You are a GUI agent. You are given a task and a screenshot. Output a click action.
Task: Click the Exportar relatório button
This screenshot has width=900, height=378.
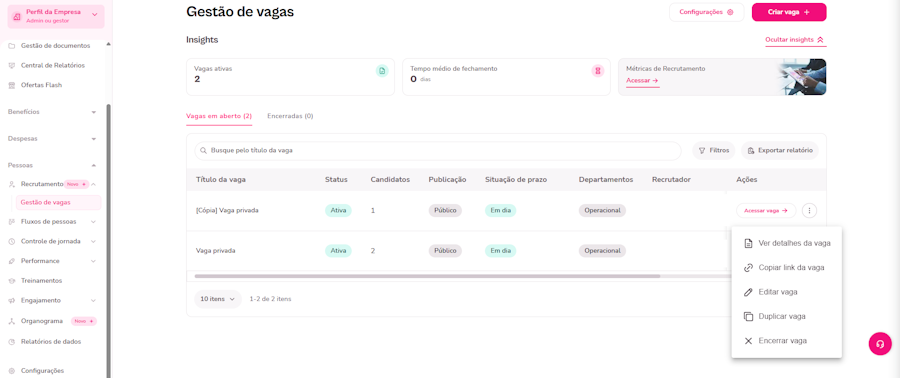[x=780, y=150]
